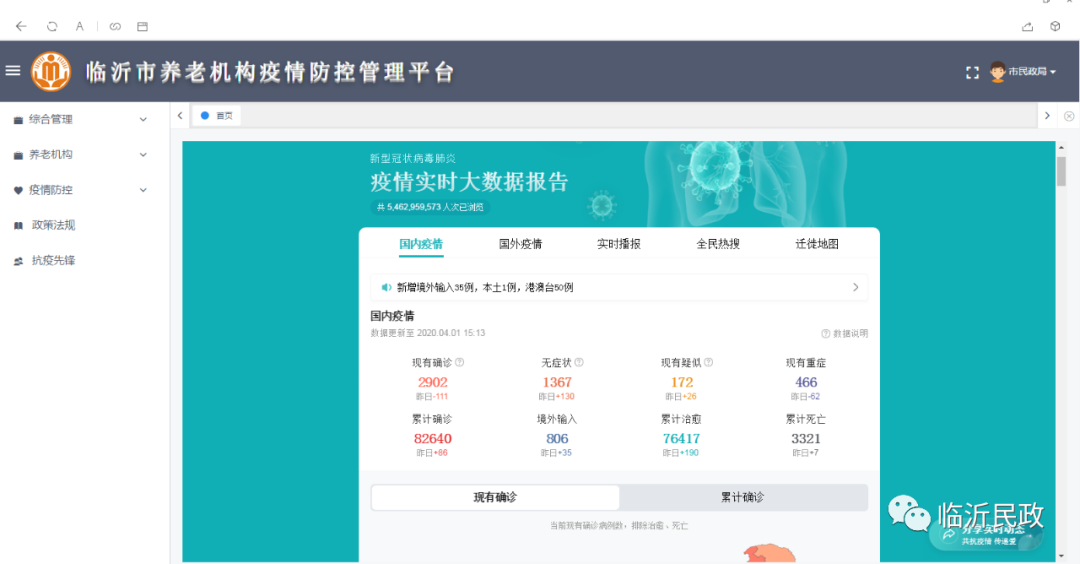Screen dimensions: 1080x564
Task: Click the vertical scrollbar thumb
Action: tap(1061, 171)
